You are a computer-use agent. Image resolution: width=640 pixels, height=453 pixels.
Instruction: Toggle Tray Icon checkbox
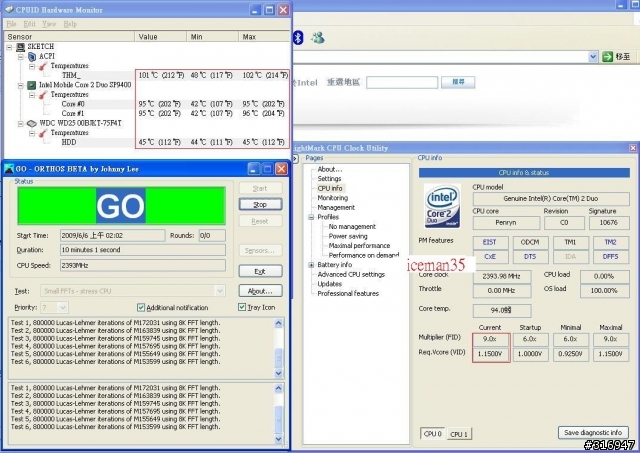click(242, 307)
